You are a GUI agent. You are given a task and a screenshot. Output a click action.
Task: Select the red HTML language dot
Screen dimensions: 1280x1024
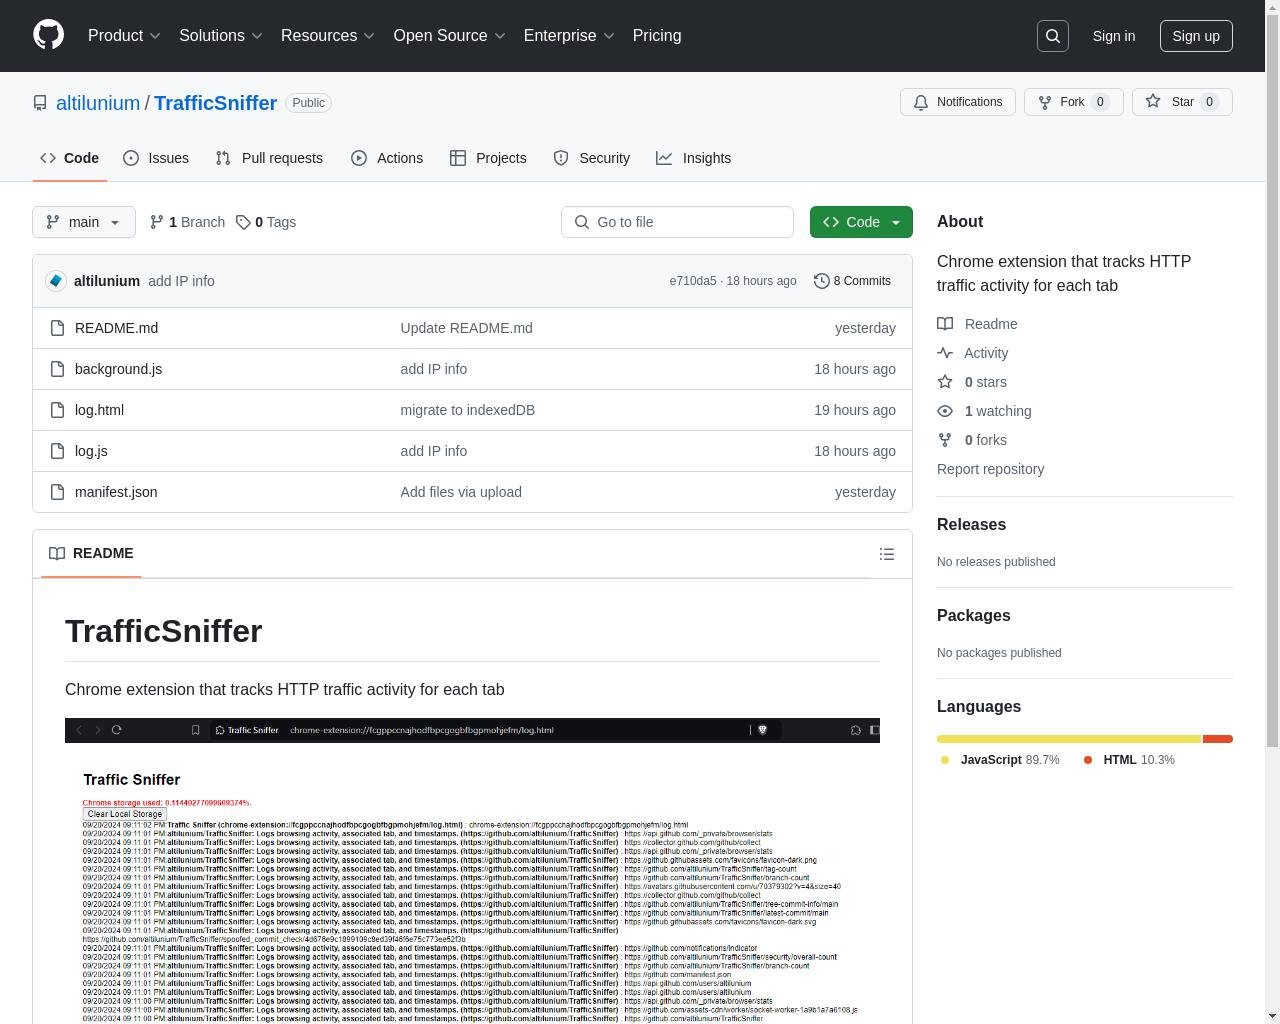point(1088,760)
